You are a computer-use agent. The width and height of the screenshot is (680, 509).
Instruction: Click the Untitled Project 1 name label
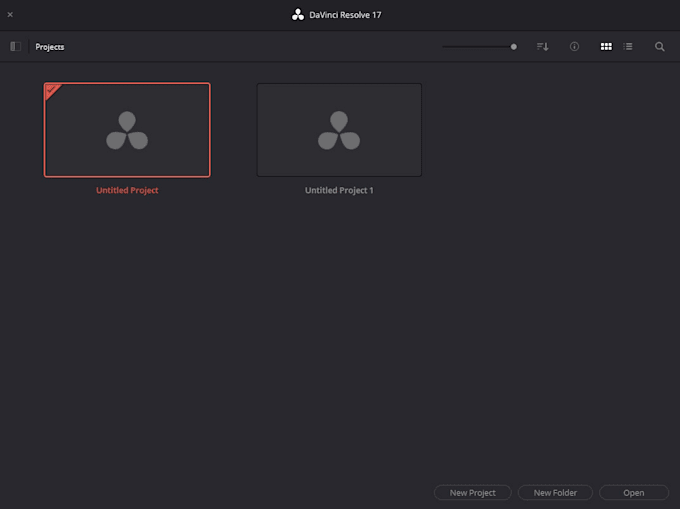[x=339, y=190]
